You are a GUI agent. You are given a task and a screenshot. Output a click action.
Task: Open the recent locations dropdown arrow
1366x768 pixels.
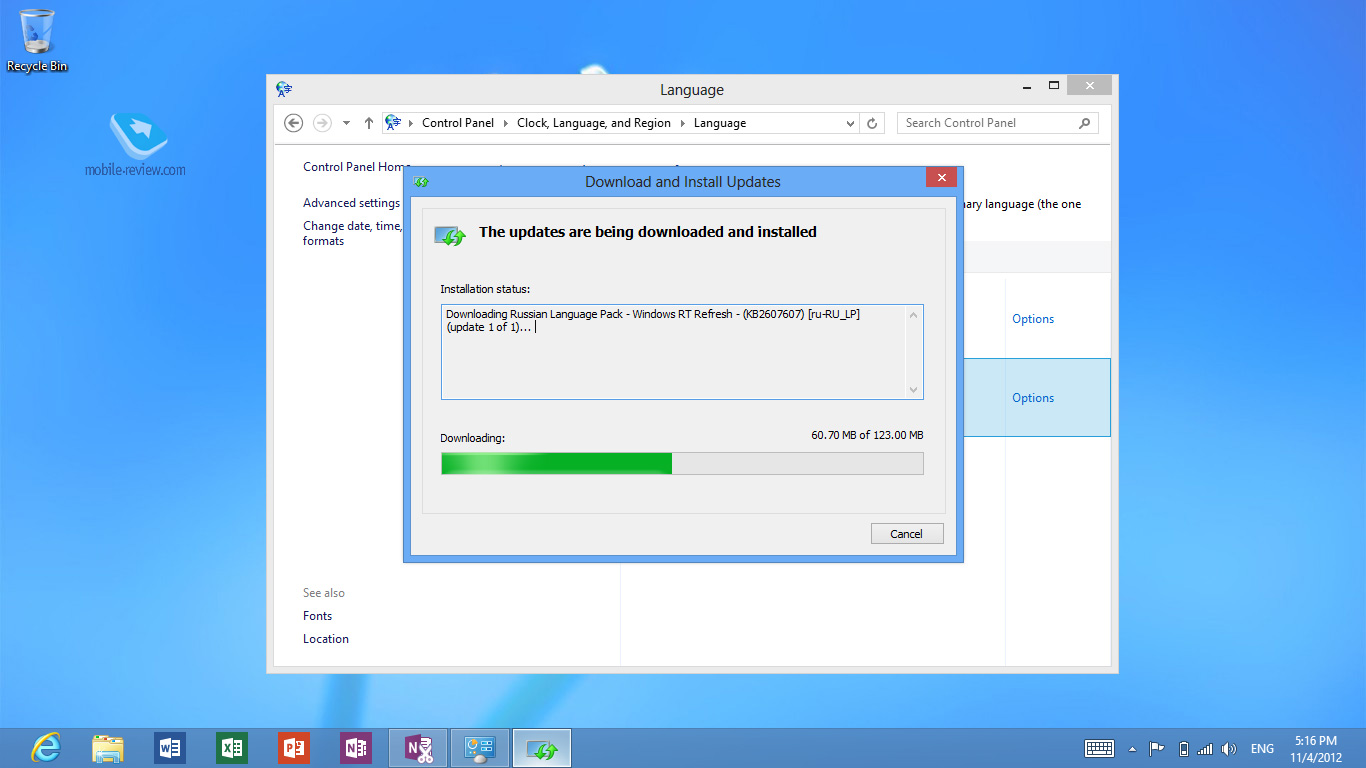pyautogui.click(x=346, y=123)
